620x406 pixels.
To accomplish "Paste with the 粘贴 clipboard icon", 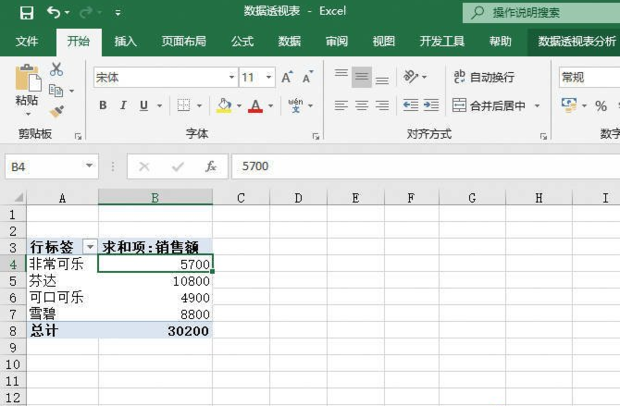I will (28, 77).
